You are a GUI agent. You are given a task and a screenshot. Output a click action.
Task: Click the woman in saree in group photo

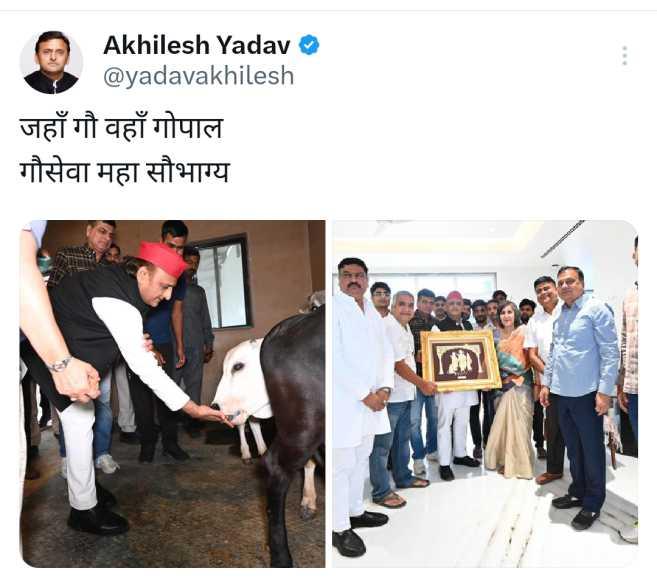[510, 390]
